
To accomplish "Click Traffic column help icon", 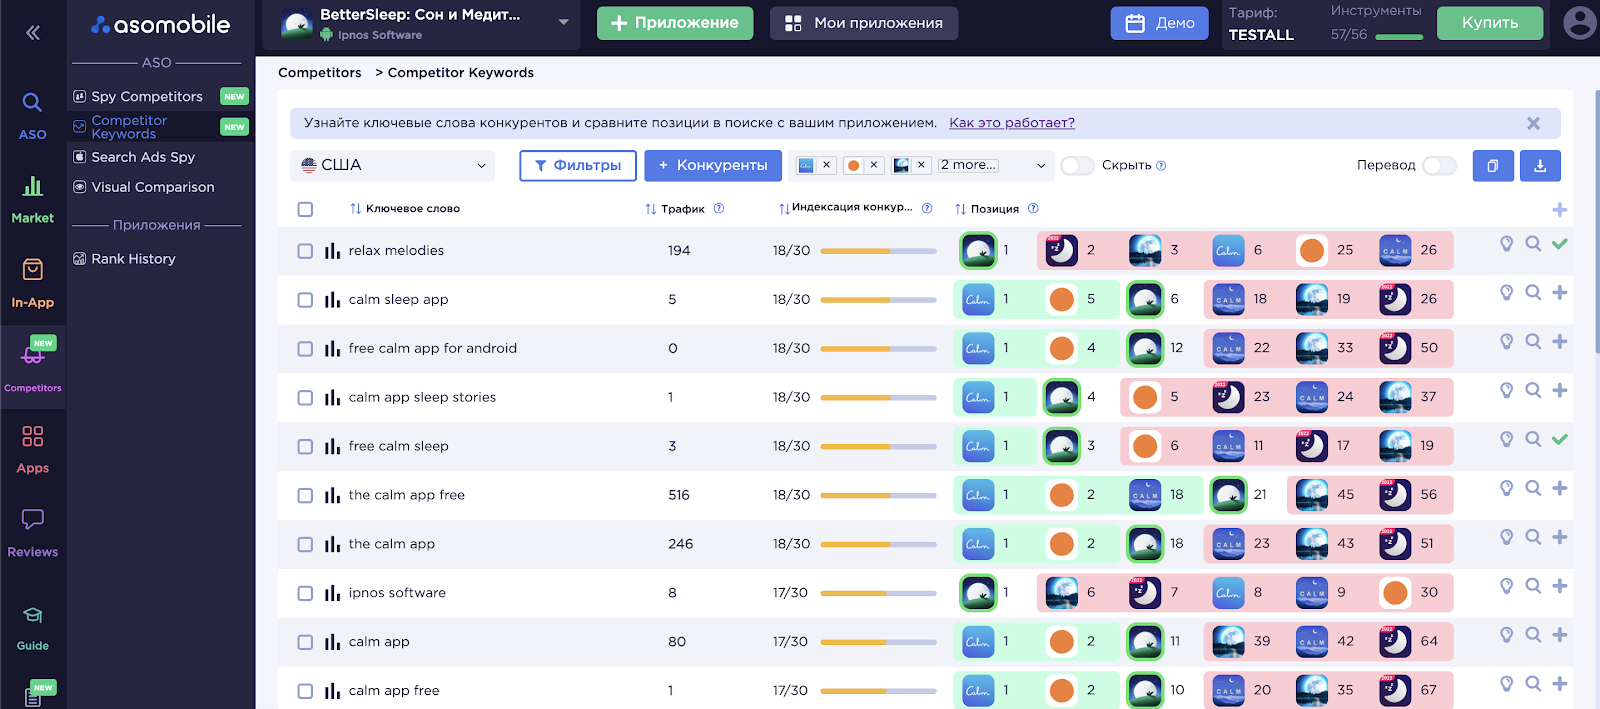I will tap(718, 209).
